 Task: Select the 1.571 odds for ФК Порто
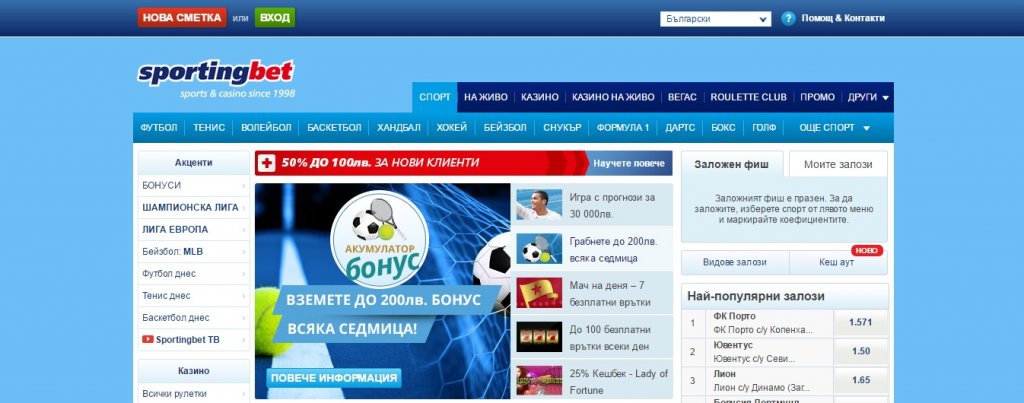(x=860, y=323)
